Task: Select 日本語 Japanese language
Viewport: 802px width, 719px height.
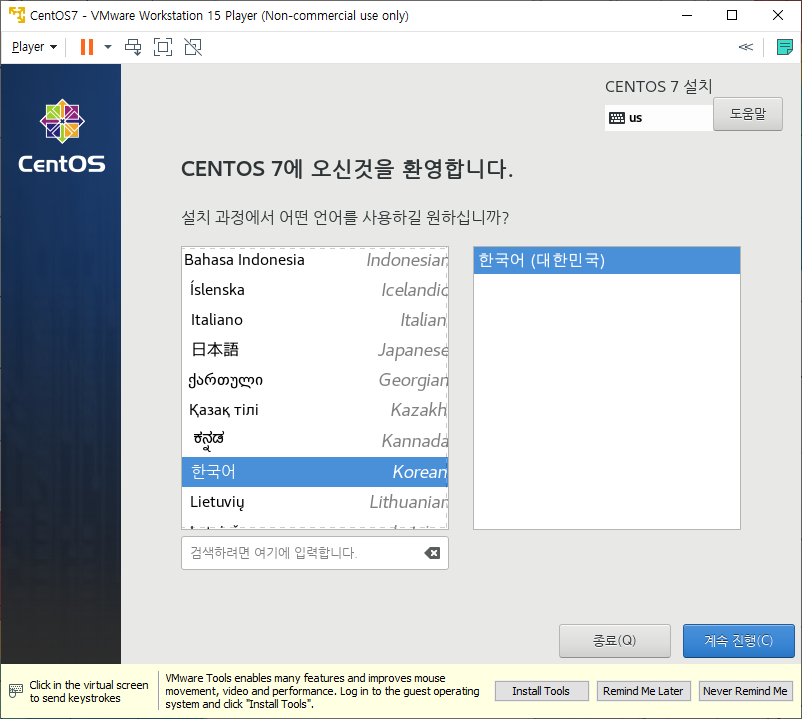Action: (315, 350)
